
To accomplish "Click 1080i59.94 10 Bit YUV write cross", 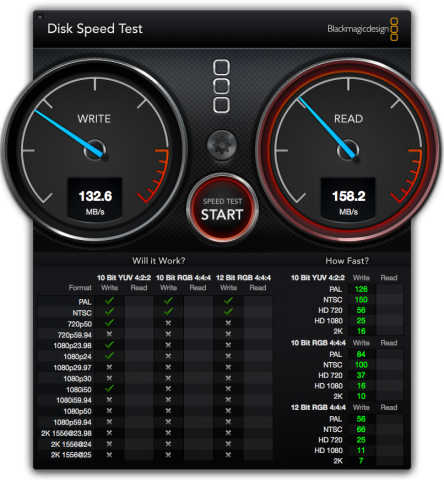I will pos(109,400).
